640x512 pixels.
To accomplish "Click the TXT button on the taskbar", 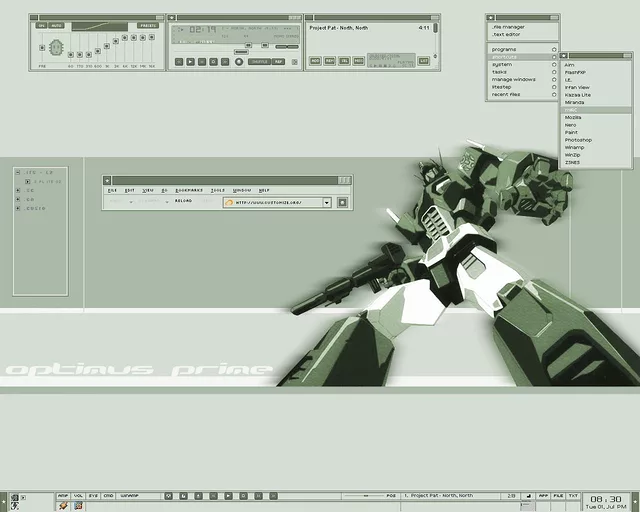I will [x=573, y=496].
